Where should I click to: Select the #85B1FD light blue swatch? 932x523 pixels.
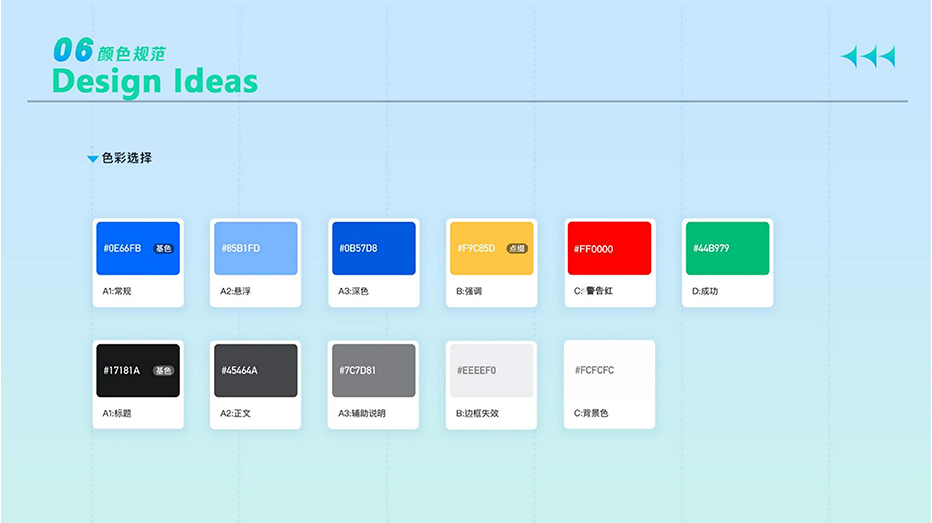[x=255, y=248]
